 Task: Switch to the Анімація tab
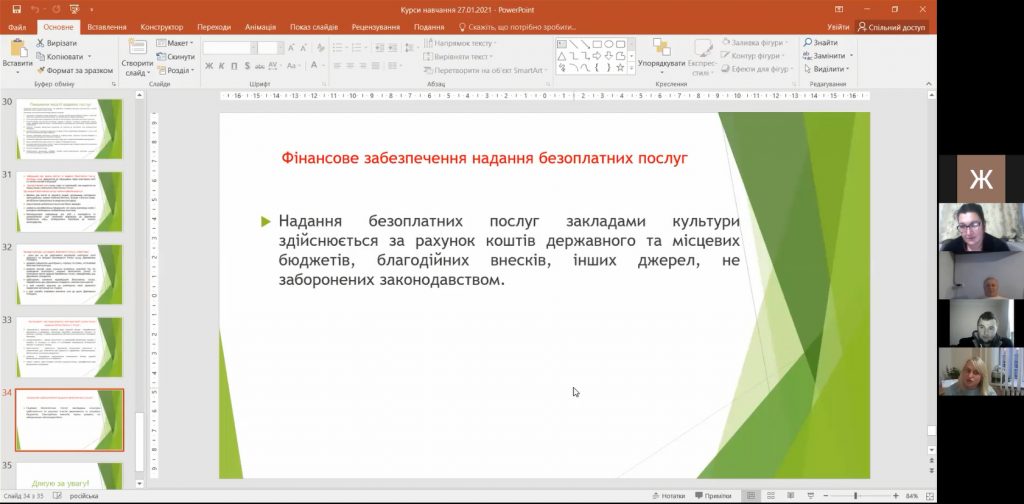pos(260,27)
